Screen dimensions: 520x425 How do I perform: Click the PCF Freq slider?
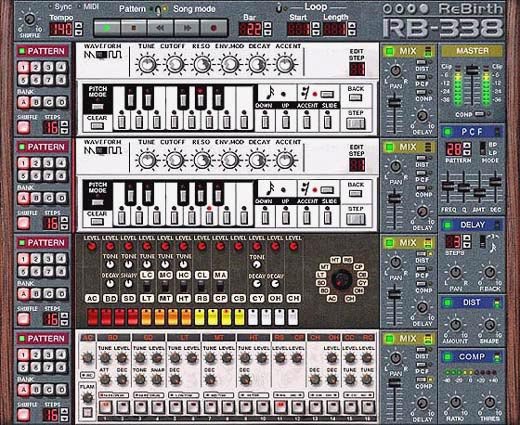[447, 186]
